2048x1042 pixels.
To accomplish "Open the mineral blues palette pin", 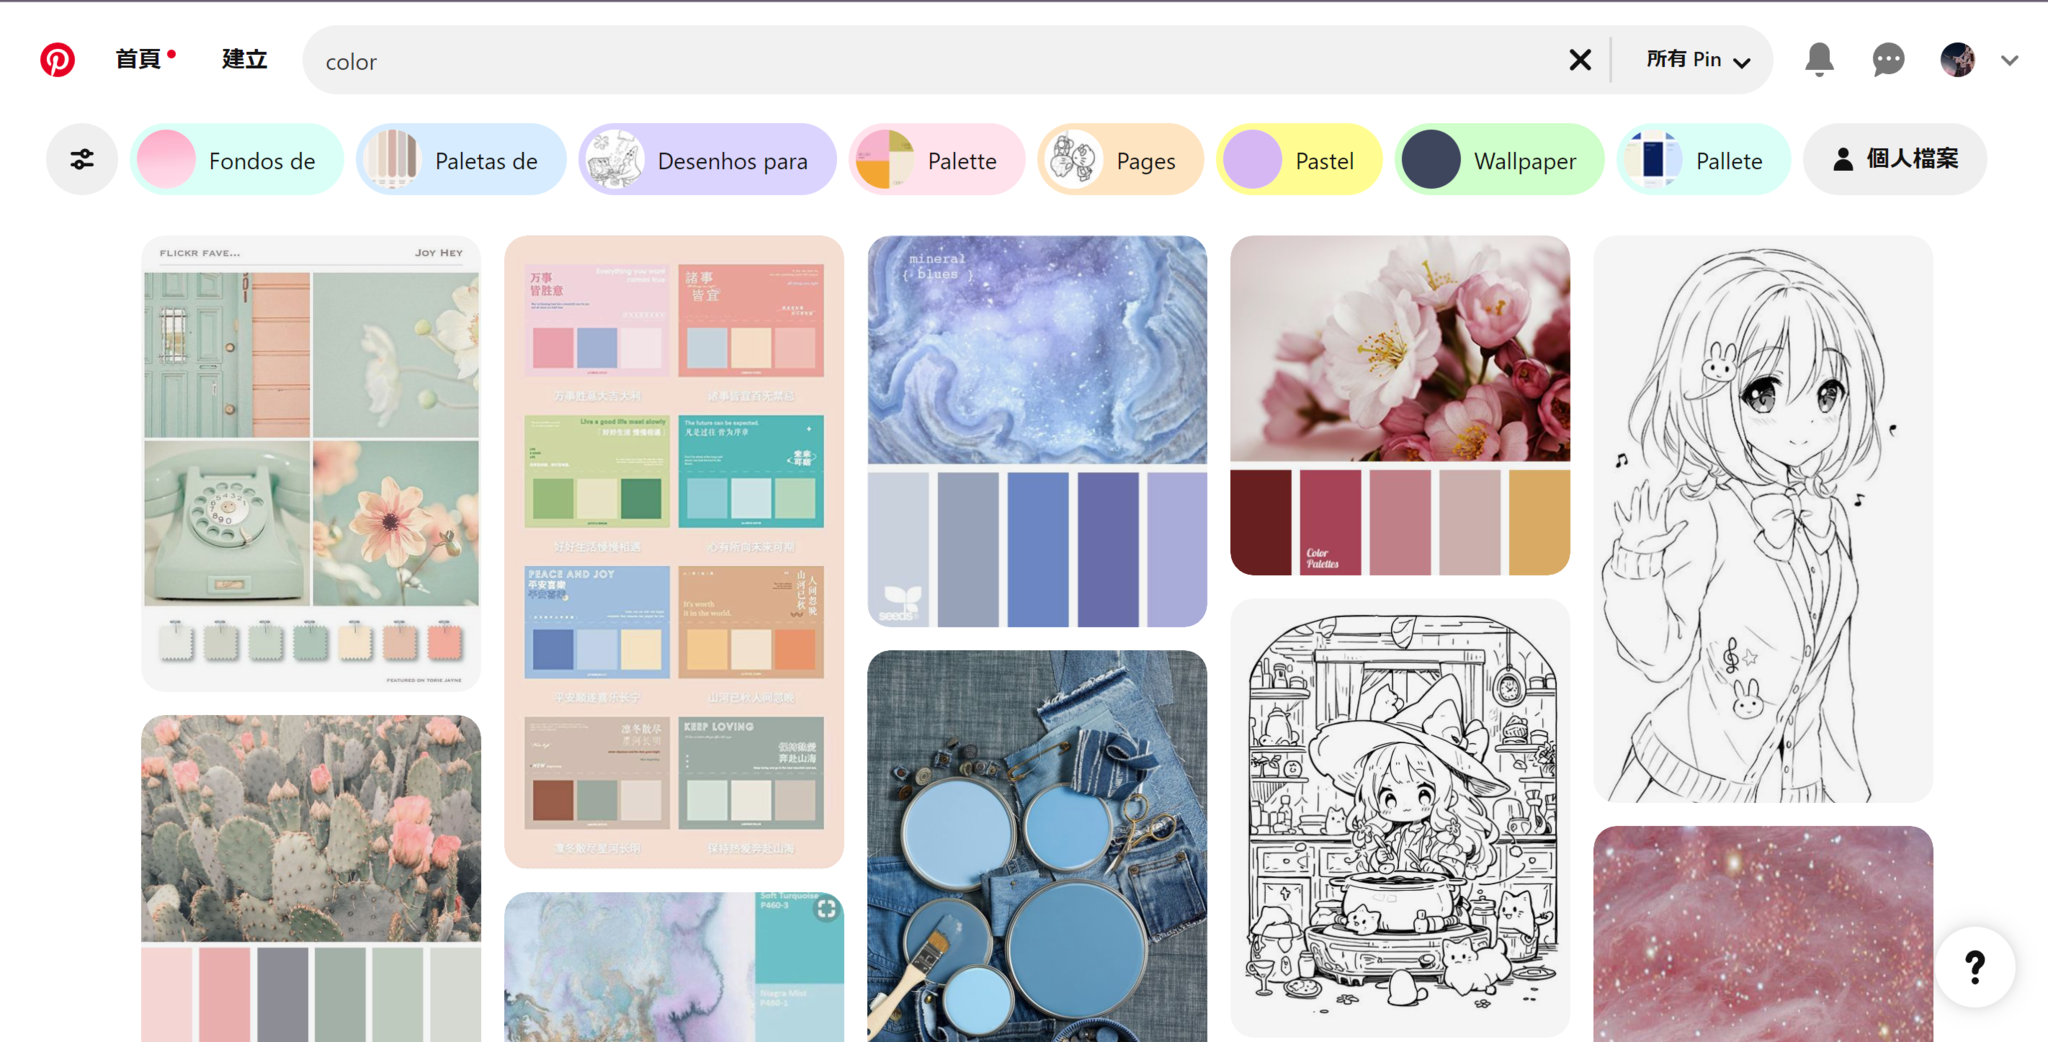I will (x=1037, y=431).
